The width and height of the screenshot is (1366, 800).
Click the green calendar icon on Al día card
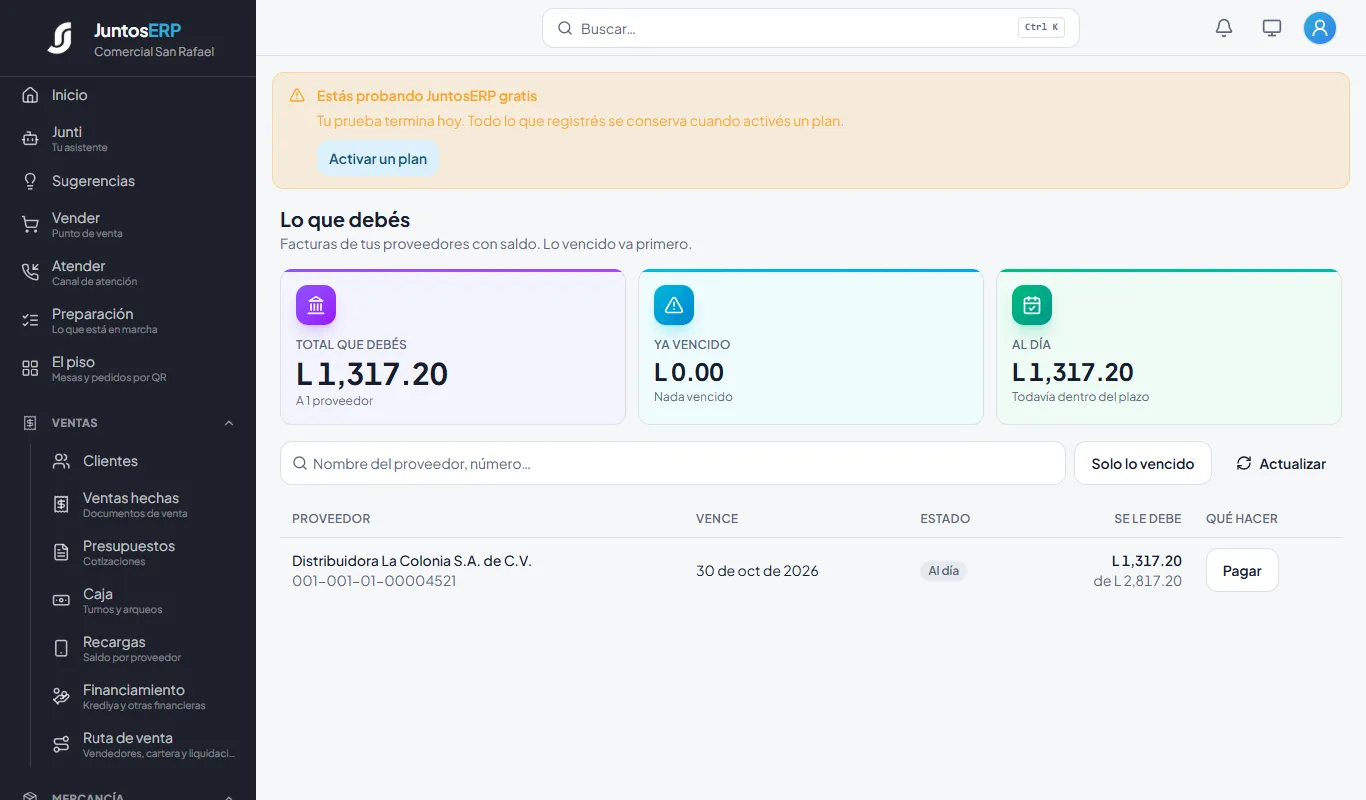click(1032, 305)
